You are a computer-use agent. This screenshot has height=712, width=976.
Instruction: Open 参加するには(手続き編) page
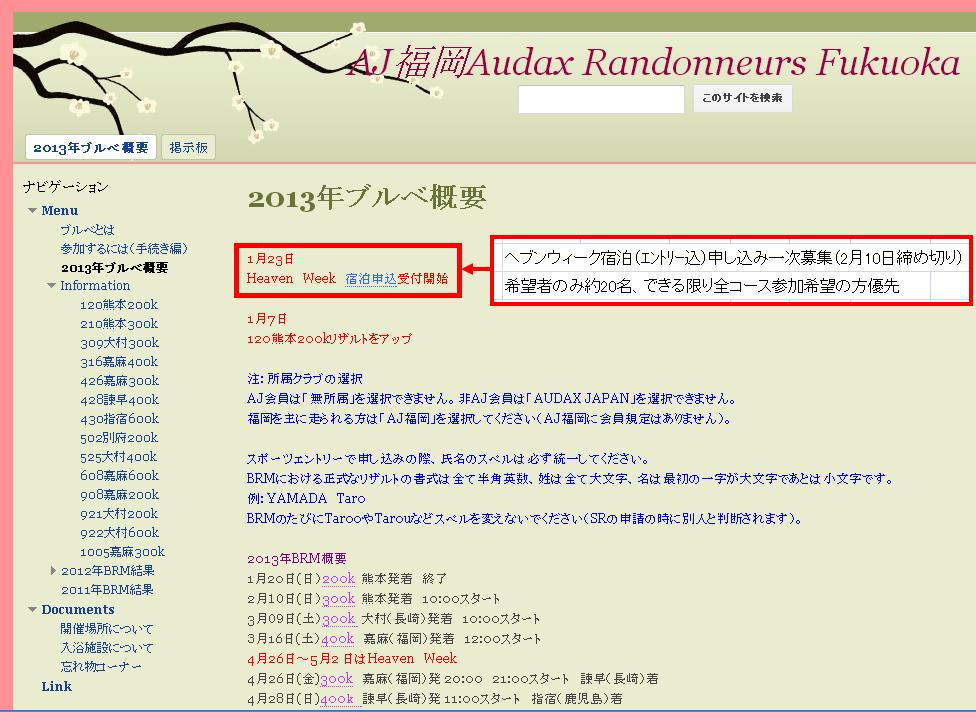[124, 248]
